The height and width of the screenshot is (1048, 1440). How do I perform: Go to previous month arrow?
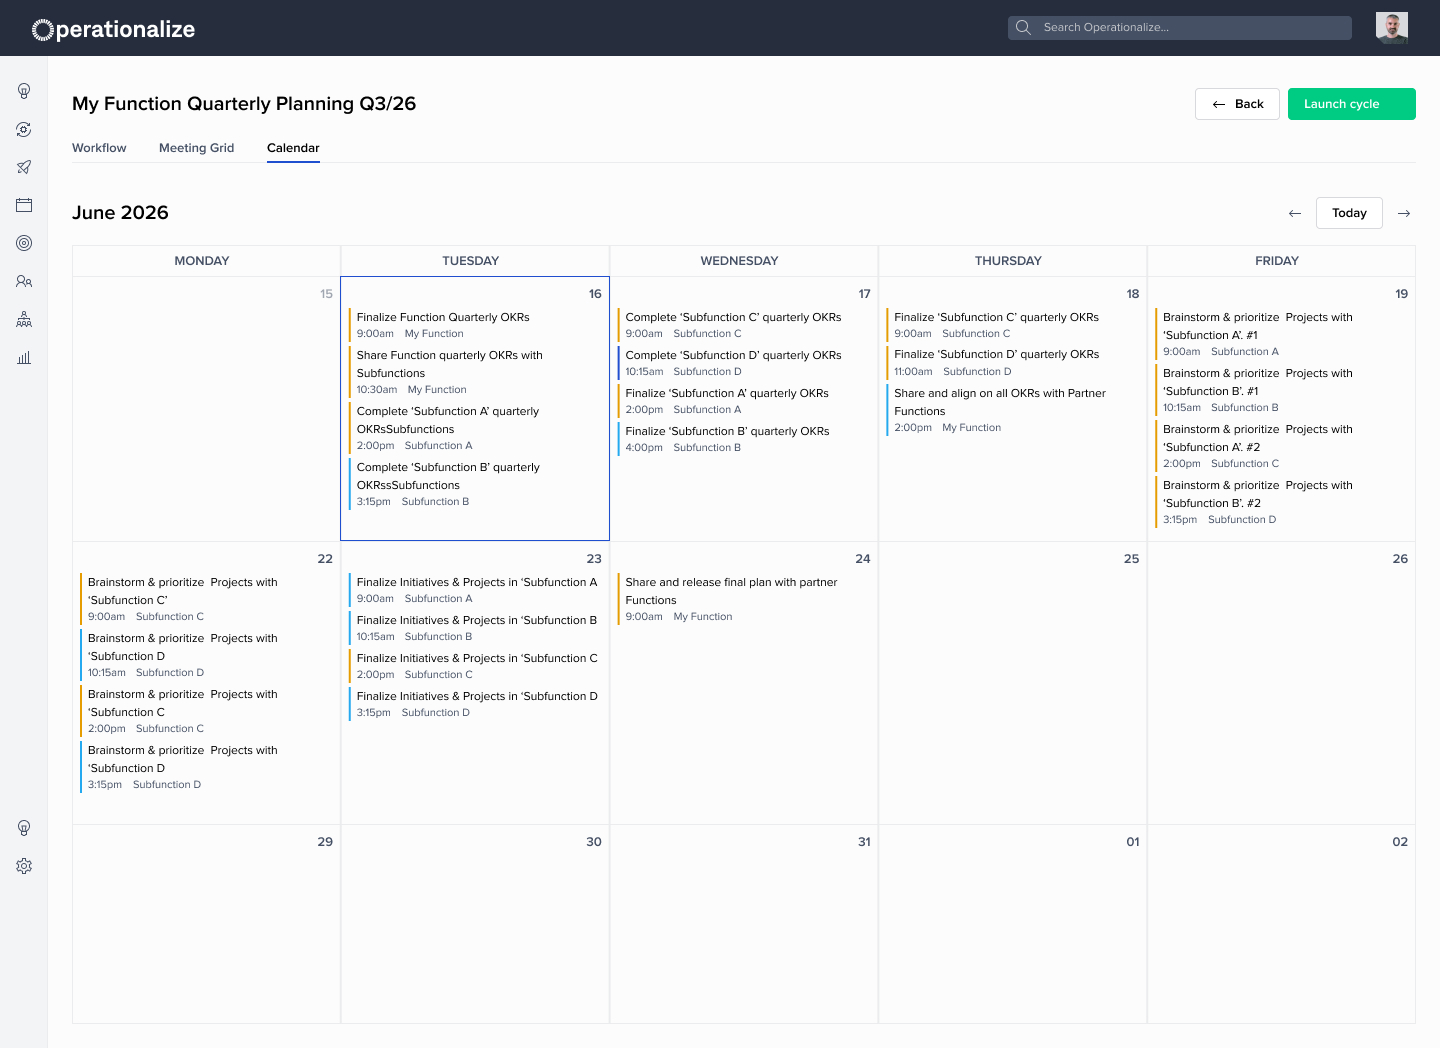(1295, 213)
